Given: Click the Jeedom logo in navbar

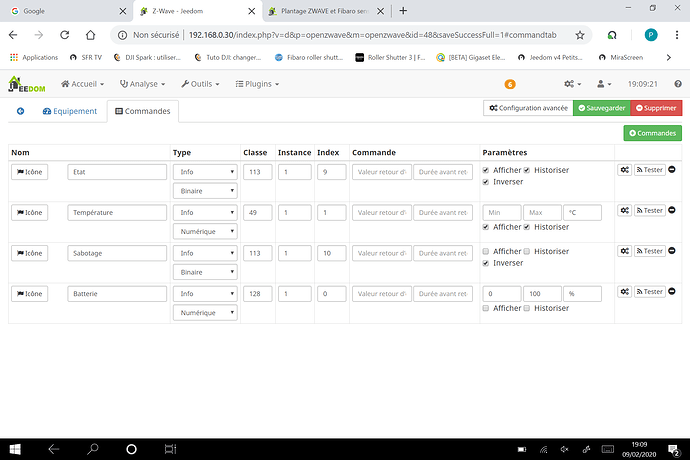Looking at the screenshot, I should (x=27, y=84).
